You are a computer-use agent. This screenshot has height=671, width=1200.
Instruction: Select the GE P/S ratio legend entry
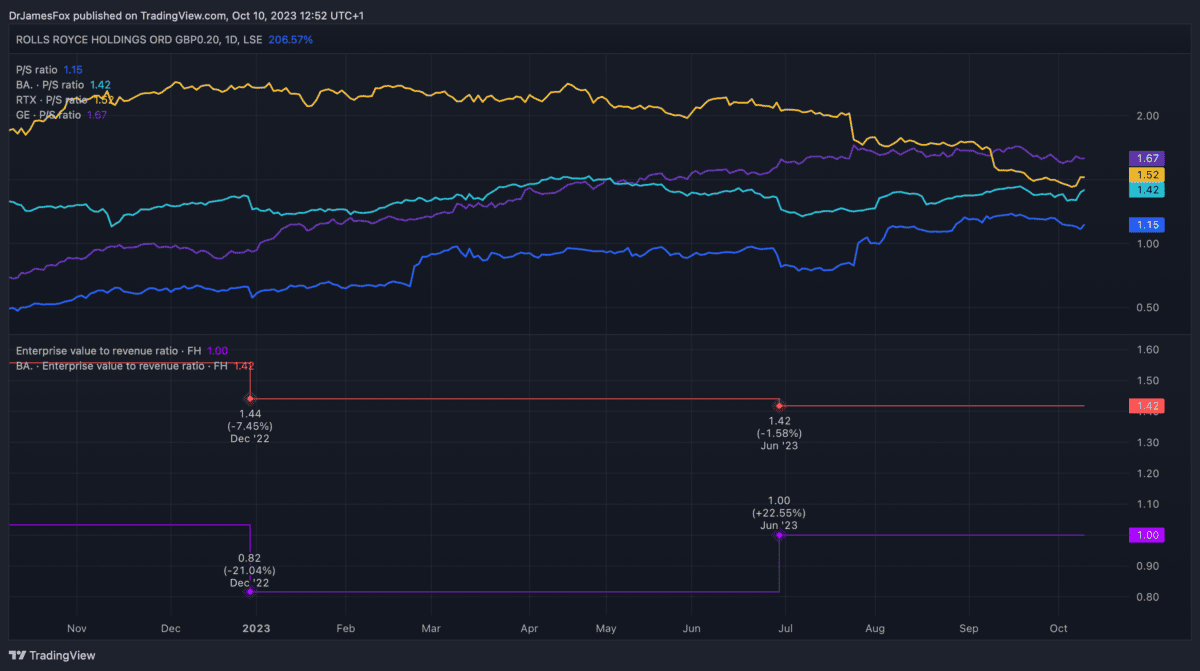(x=50, y=115)
